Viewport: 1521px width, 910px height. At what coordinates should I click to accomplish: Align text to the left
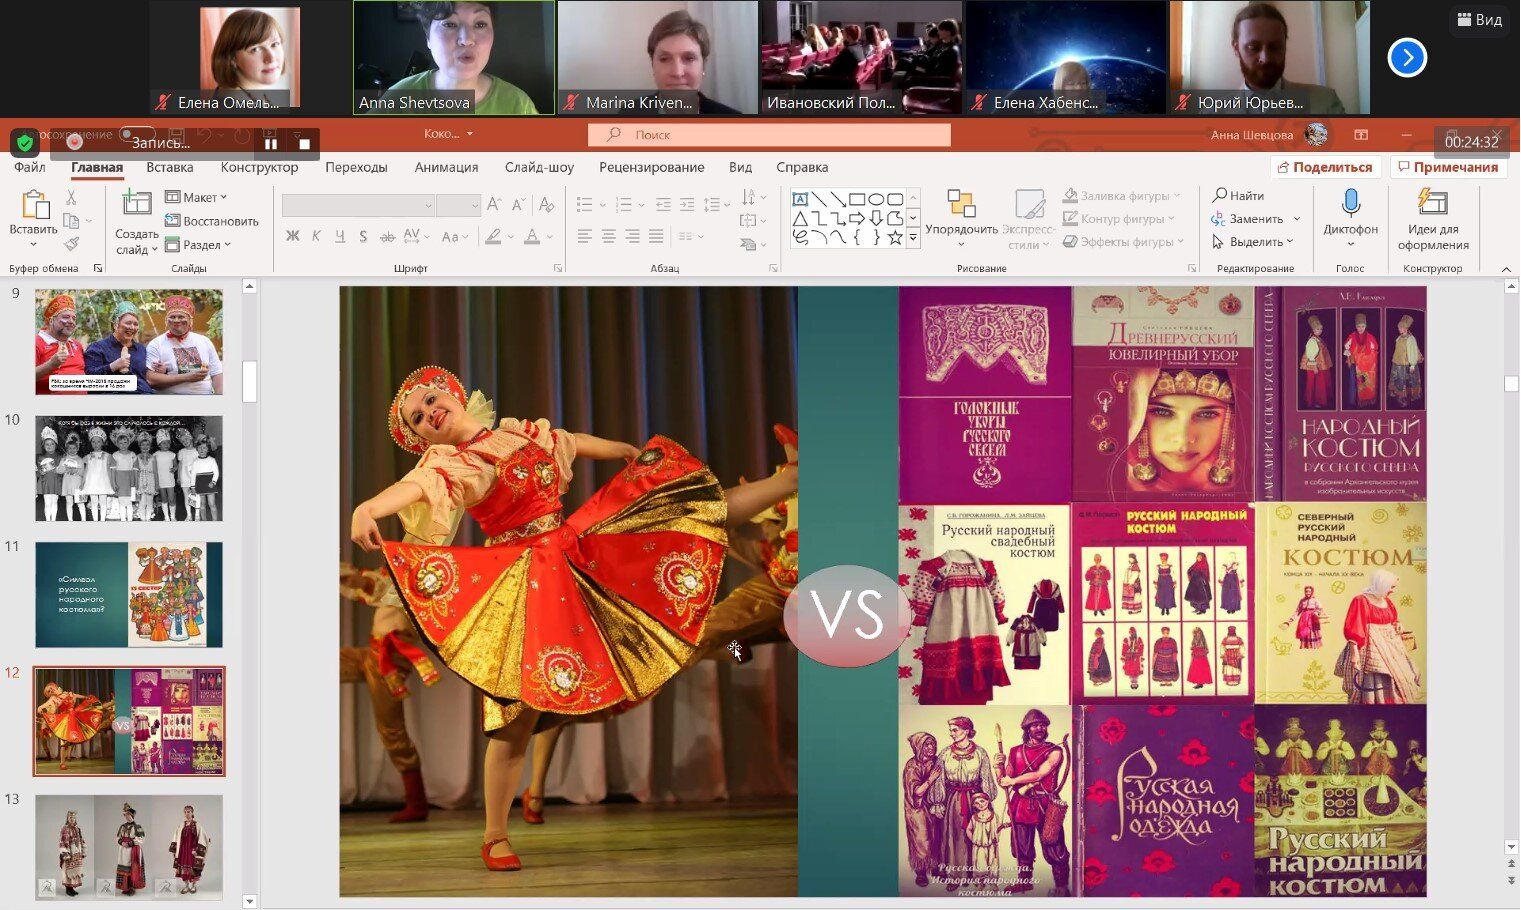(x=585, y=236)
